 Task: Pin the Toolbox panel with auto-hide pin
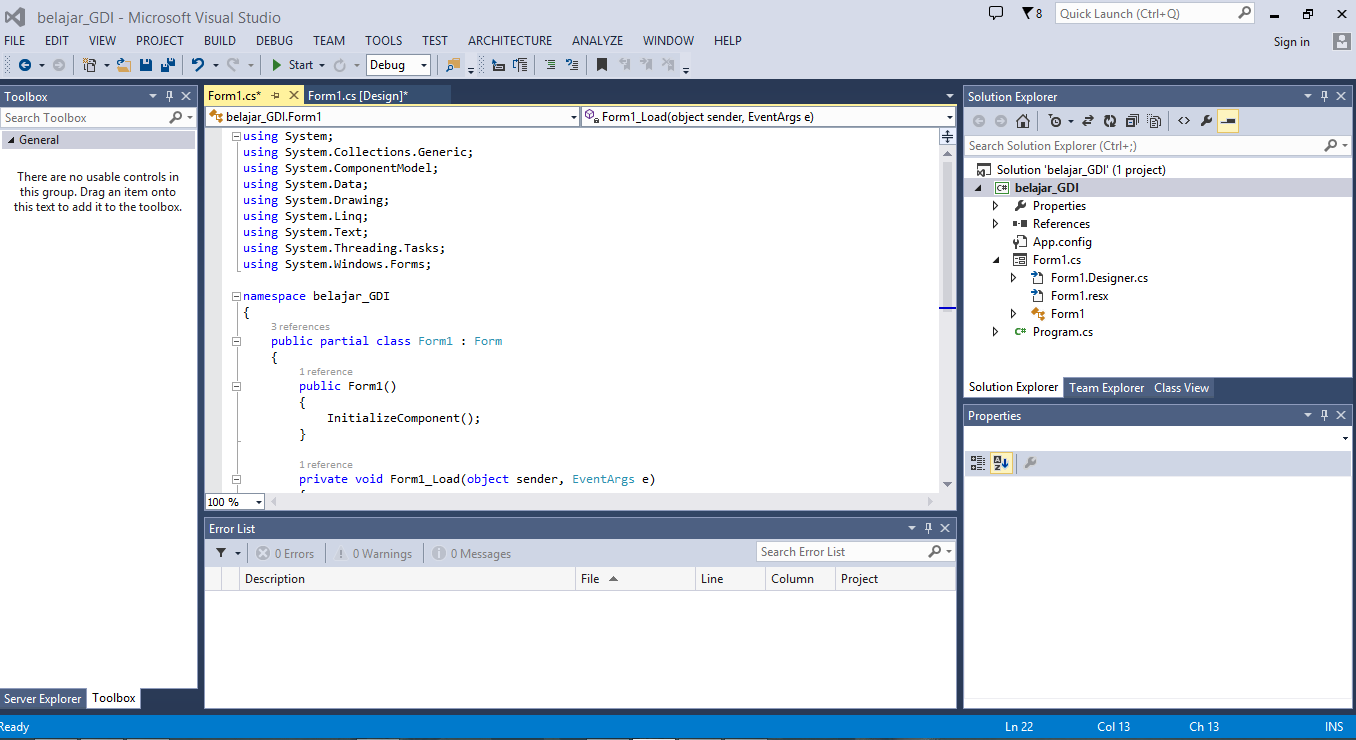click(170, 96)
